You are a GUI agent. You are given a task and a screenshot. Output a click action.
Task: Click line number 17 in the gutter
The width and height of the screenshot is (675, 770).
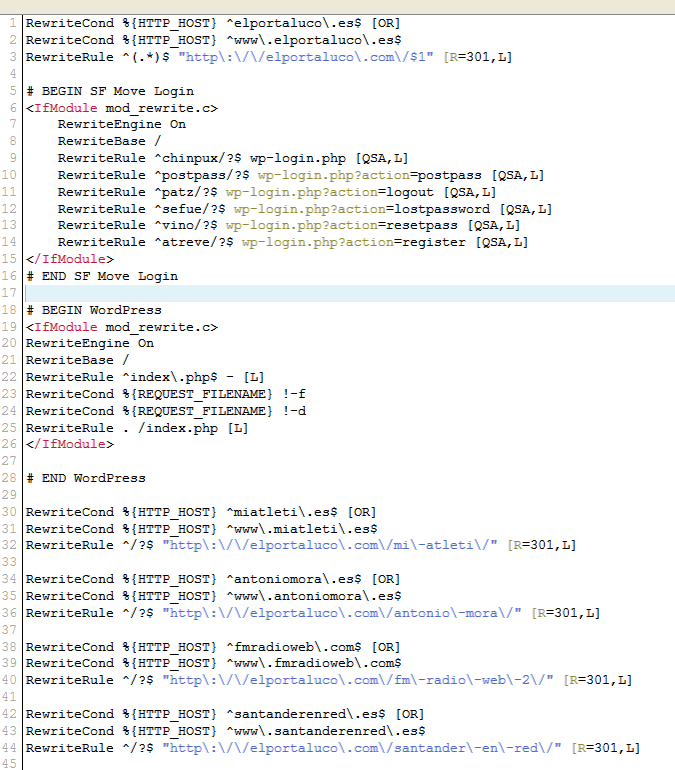pyautogui.click(x=9, y=293)
